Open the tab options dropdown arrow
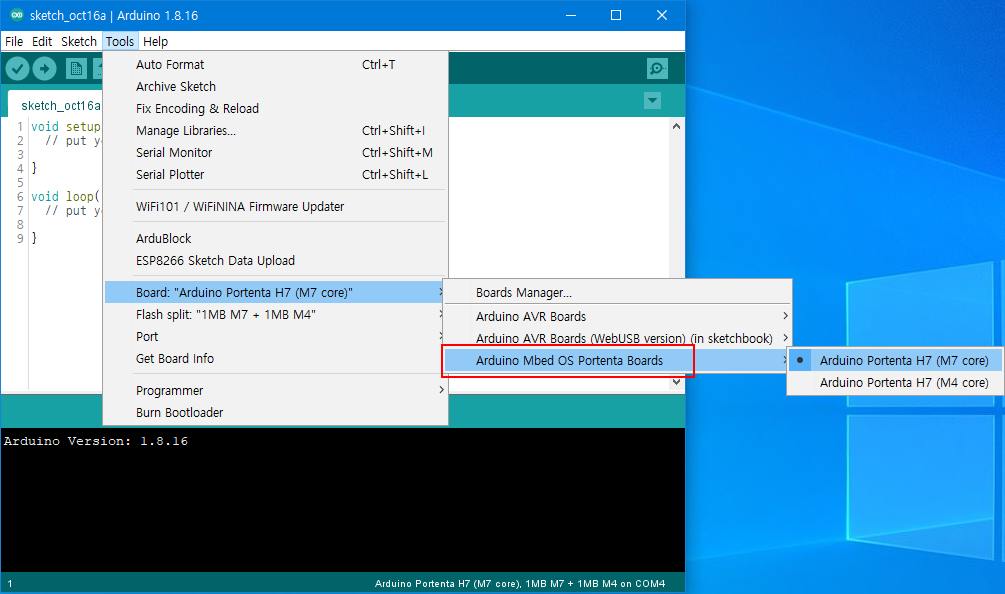This screenshot has height=594, width=1005. pos(652,101)
